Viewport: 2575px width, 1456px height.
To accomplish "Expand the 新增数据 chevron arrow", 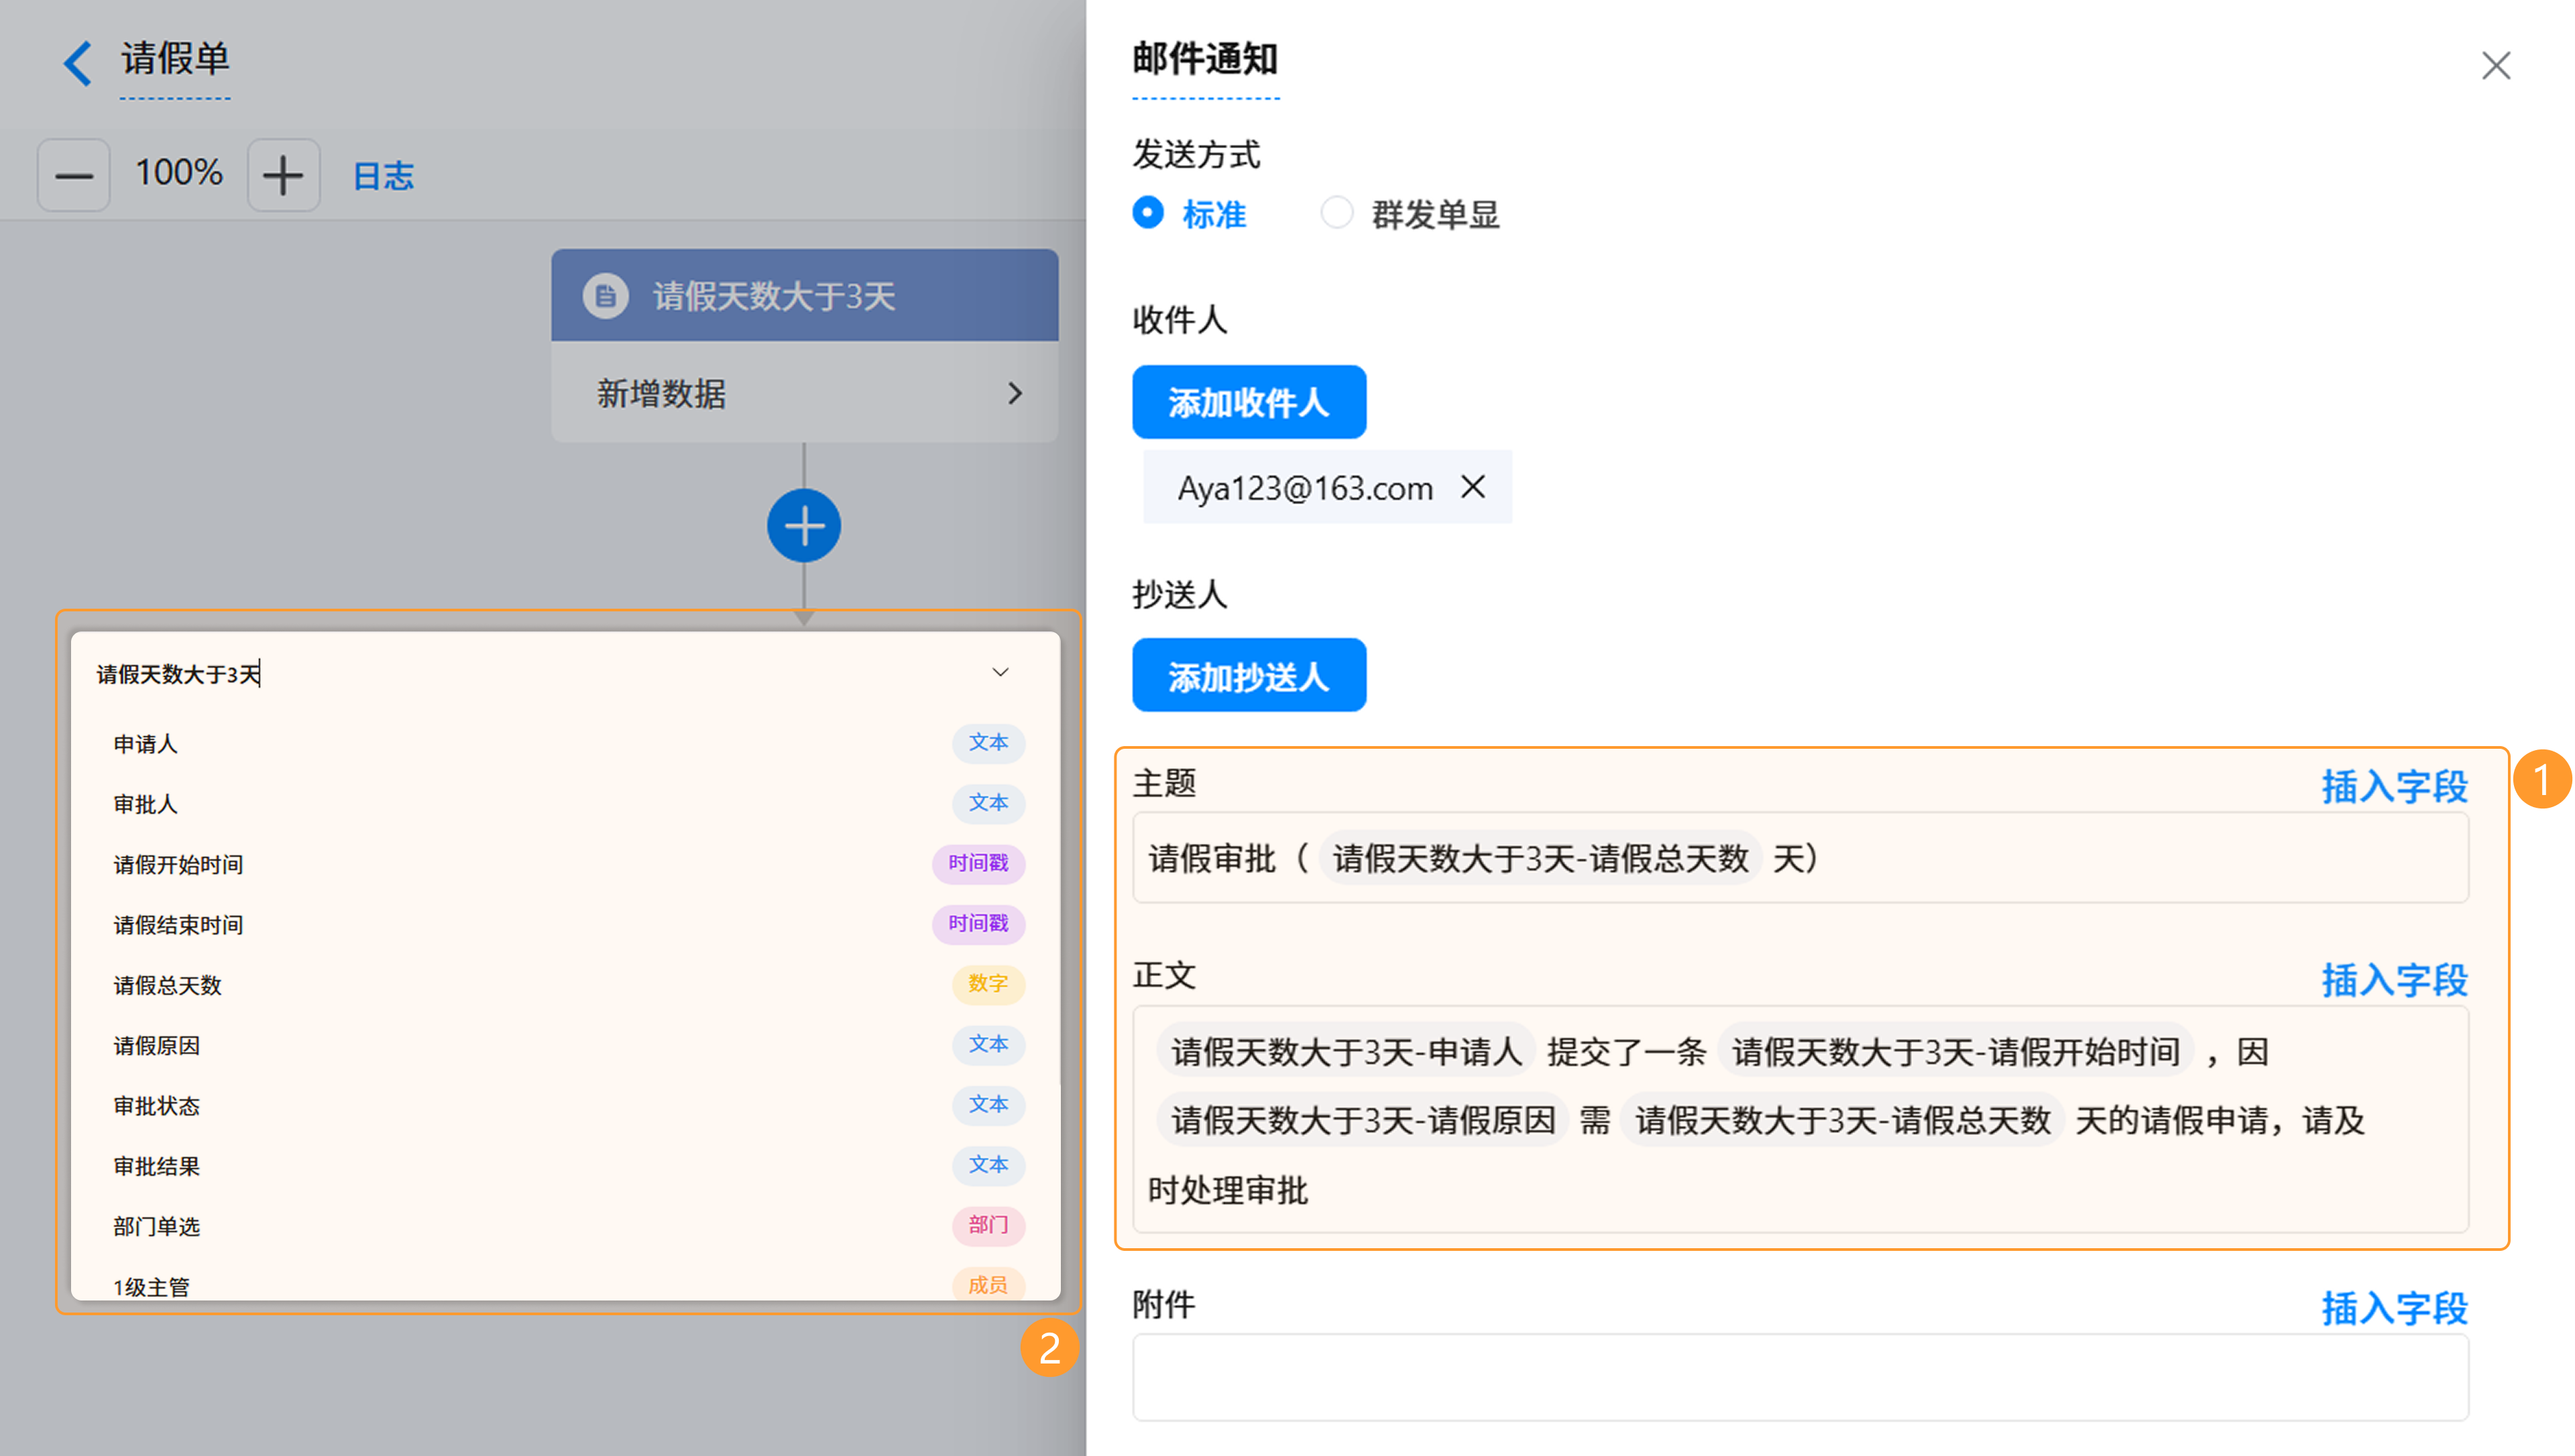I will [1015, 393].
